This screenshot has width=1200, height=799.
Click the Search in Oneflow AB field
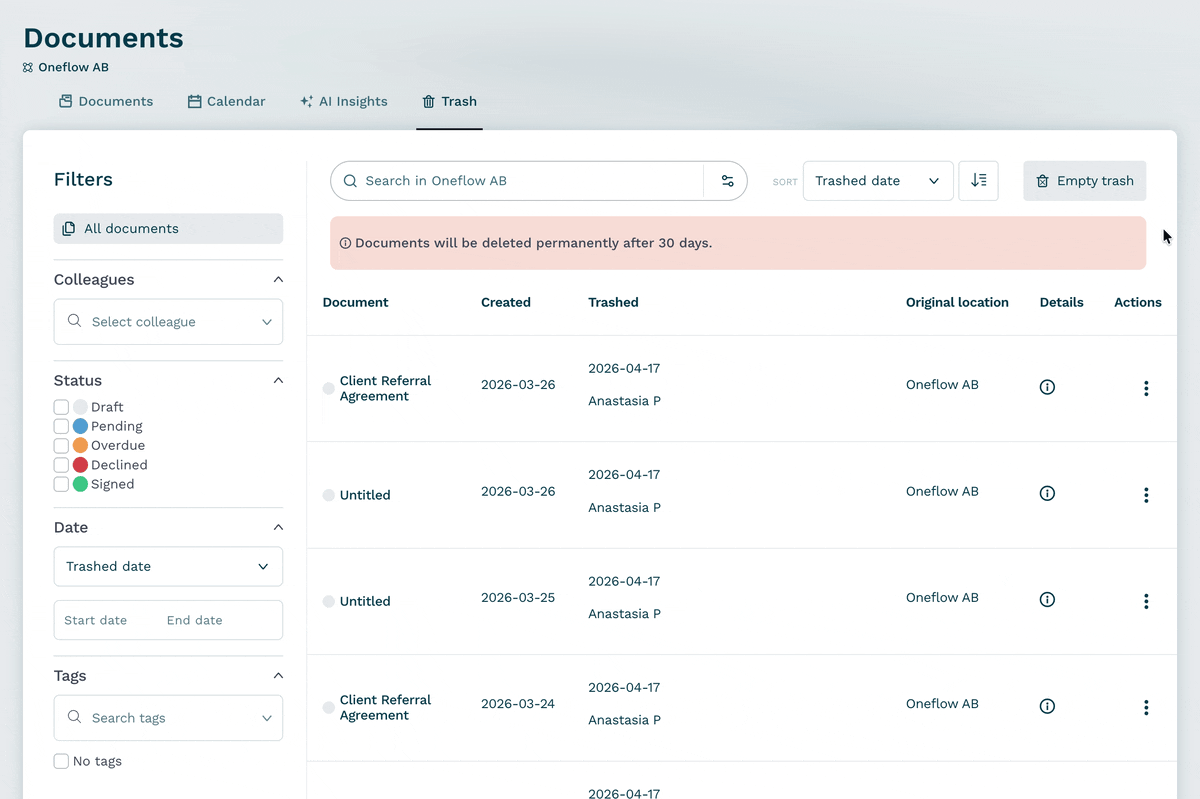coord(516,181)
